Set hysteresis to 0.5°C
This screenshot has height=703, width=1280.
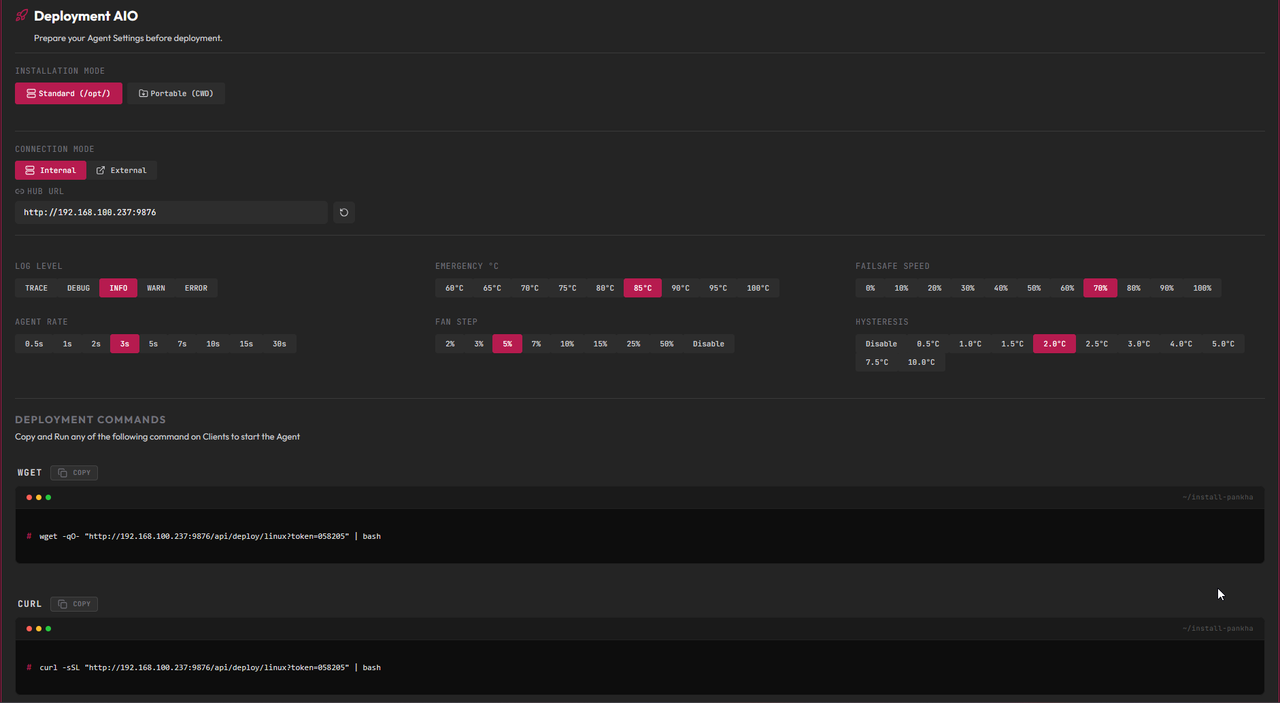(x=928, y=344)
